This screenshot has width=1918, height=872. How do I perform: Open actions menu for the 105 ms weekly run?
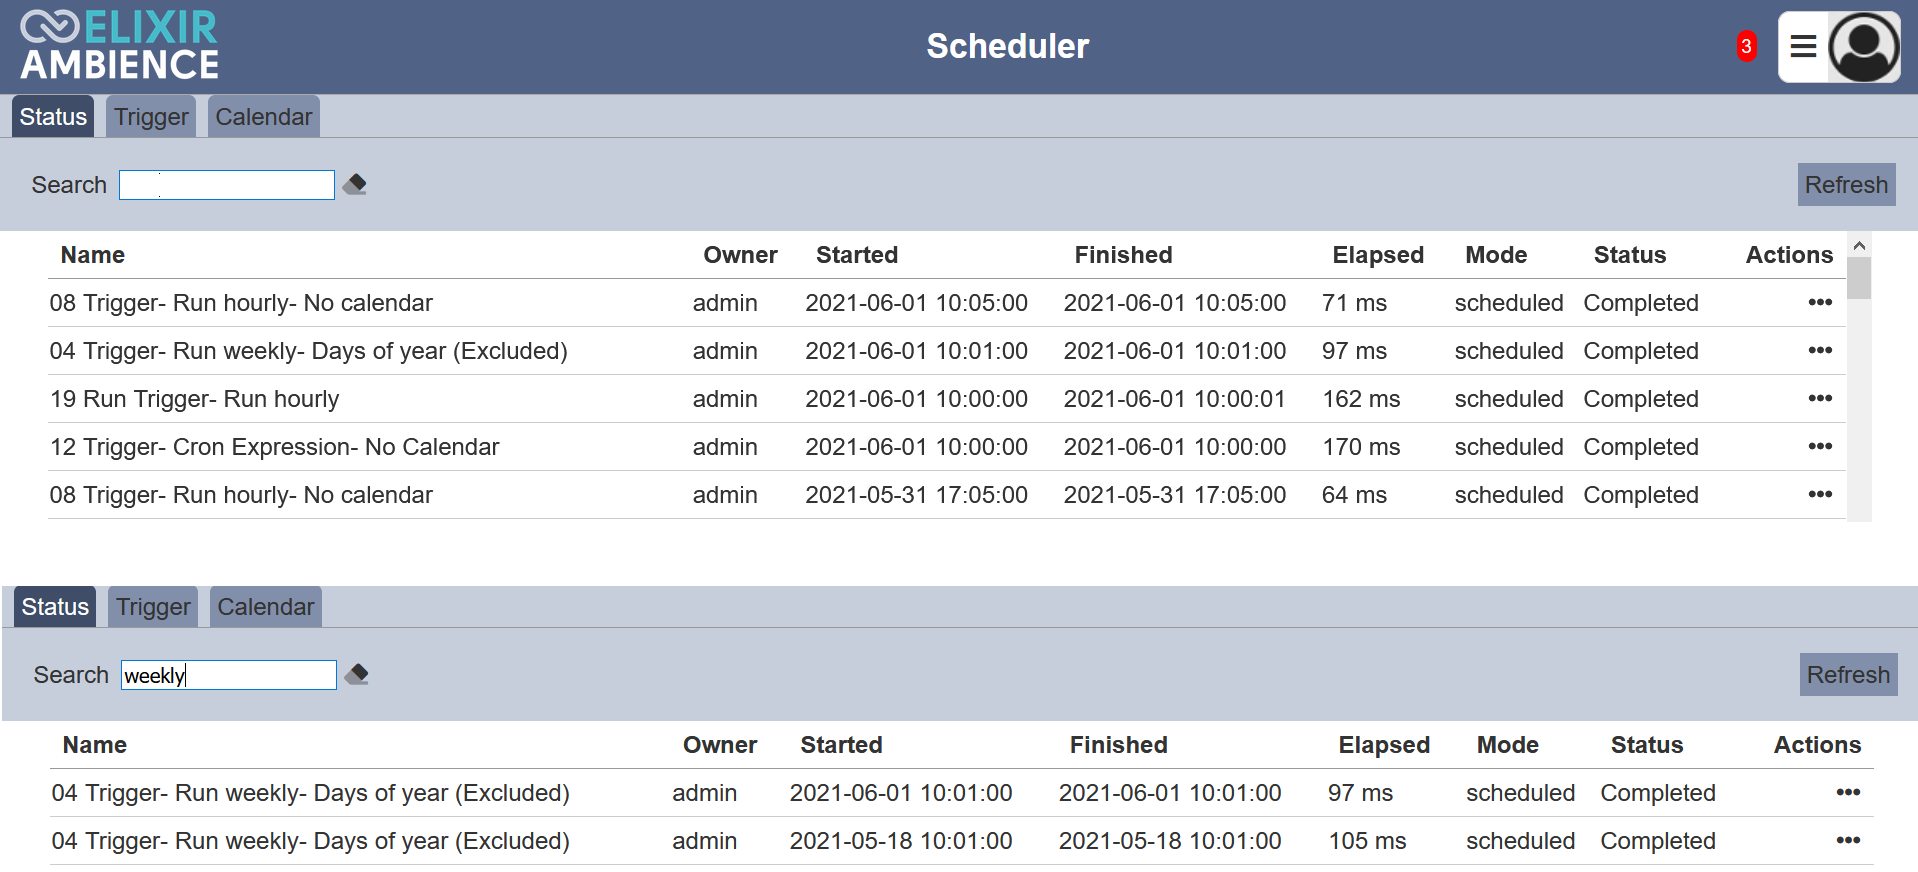point(1847,840)
